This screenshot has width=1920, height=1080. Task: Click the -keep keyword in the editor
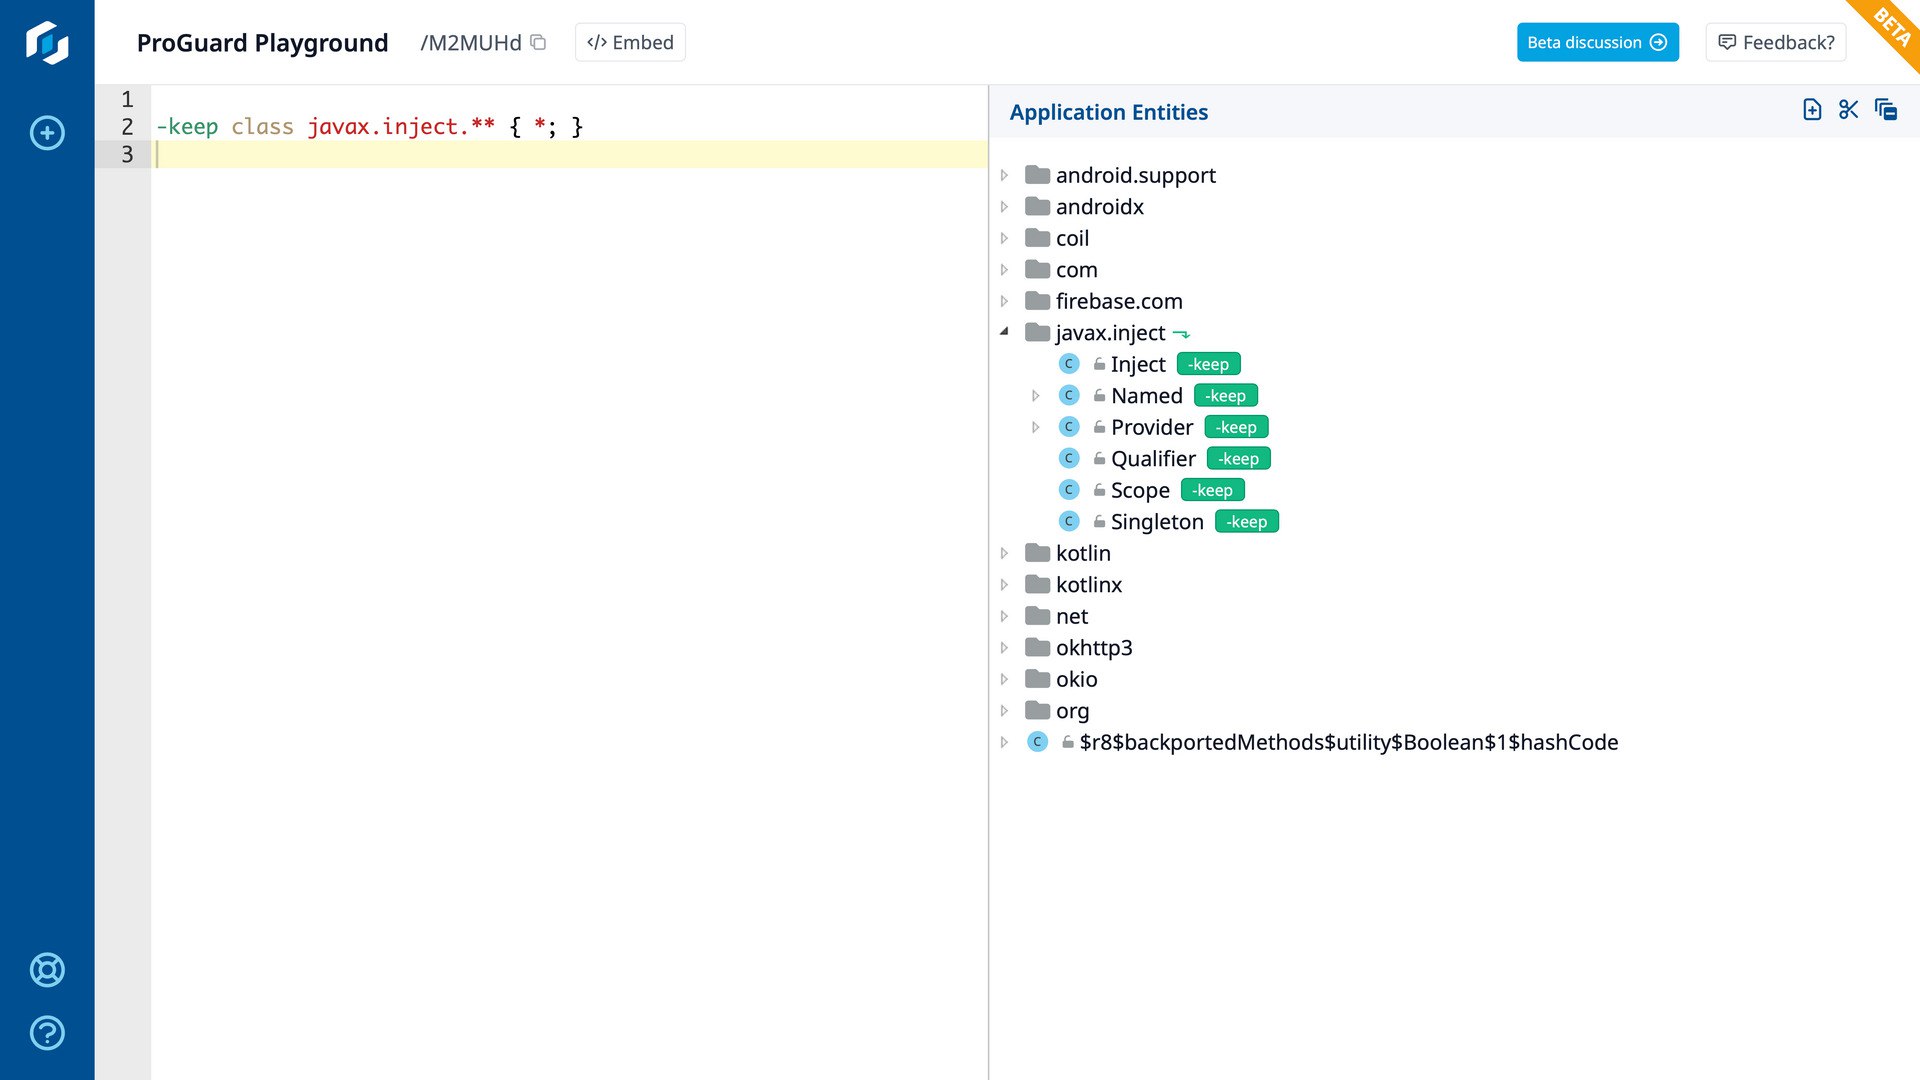tap(187, 127)
